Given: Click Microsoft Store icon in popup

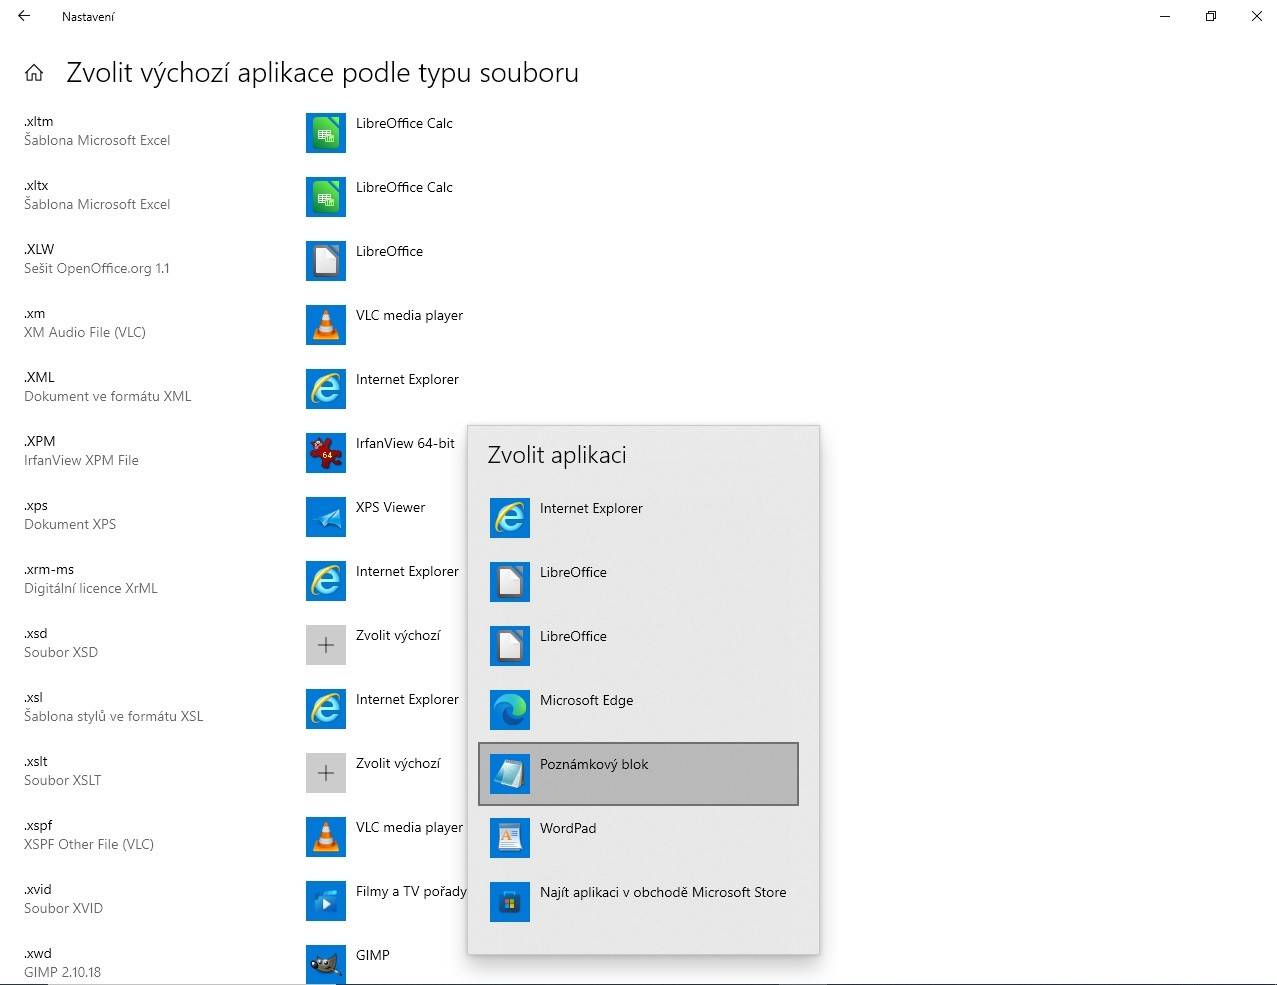Looking at the screenshot, I should 510,902.
